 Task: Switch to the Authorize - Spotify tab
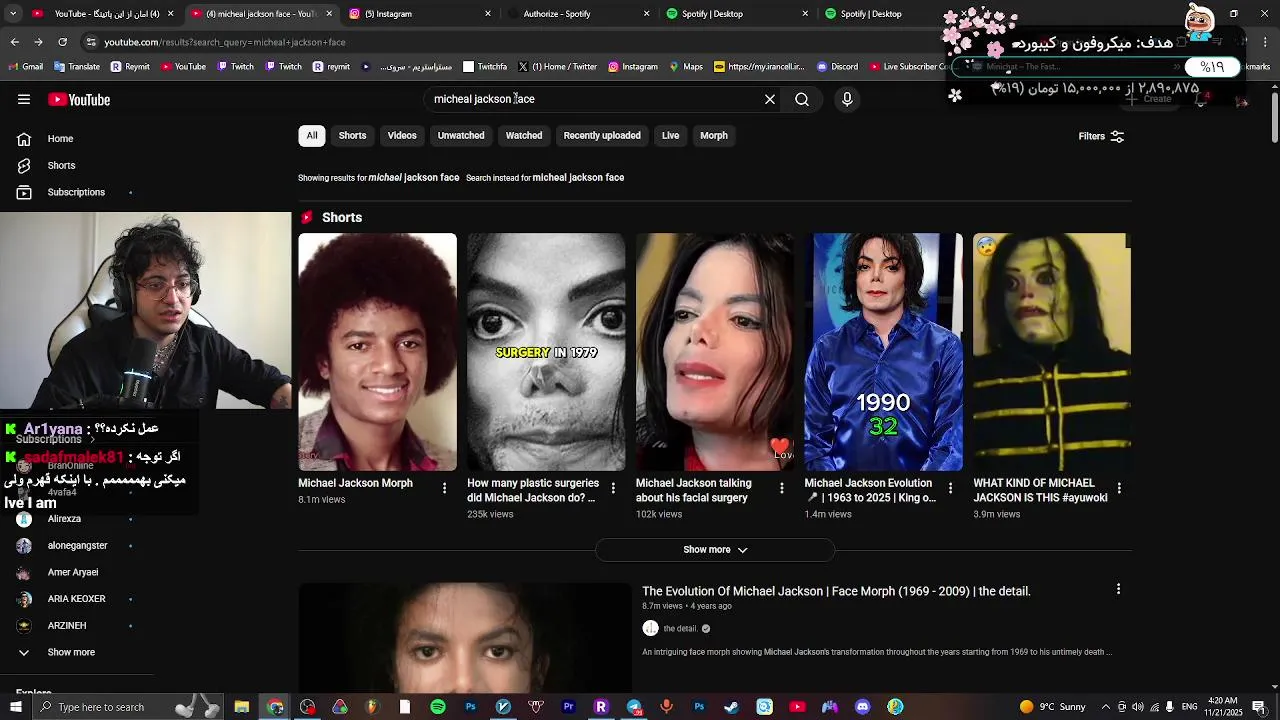(577, 14)
